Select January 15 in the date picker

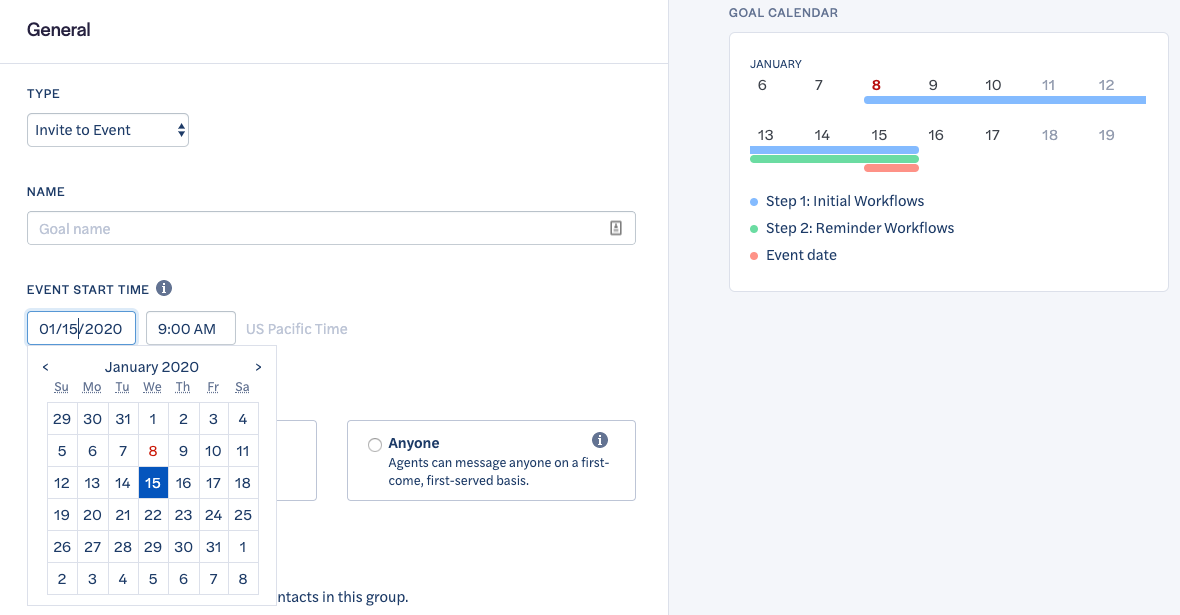pos(153,483)
